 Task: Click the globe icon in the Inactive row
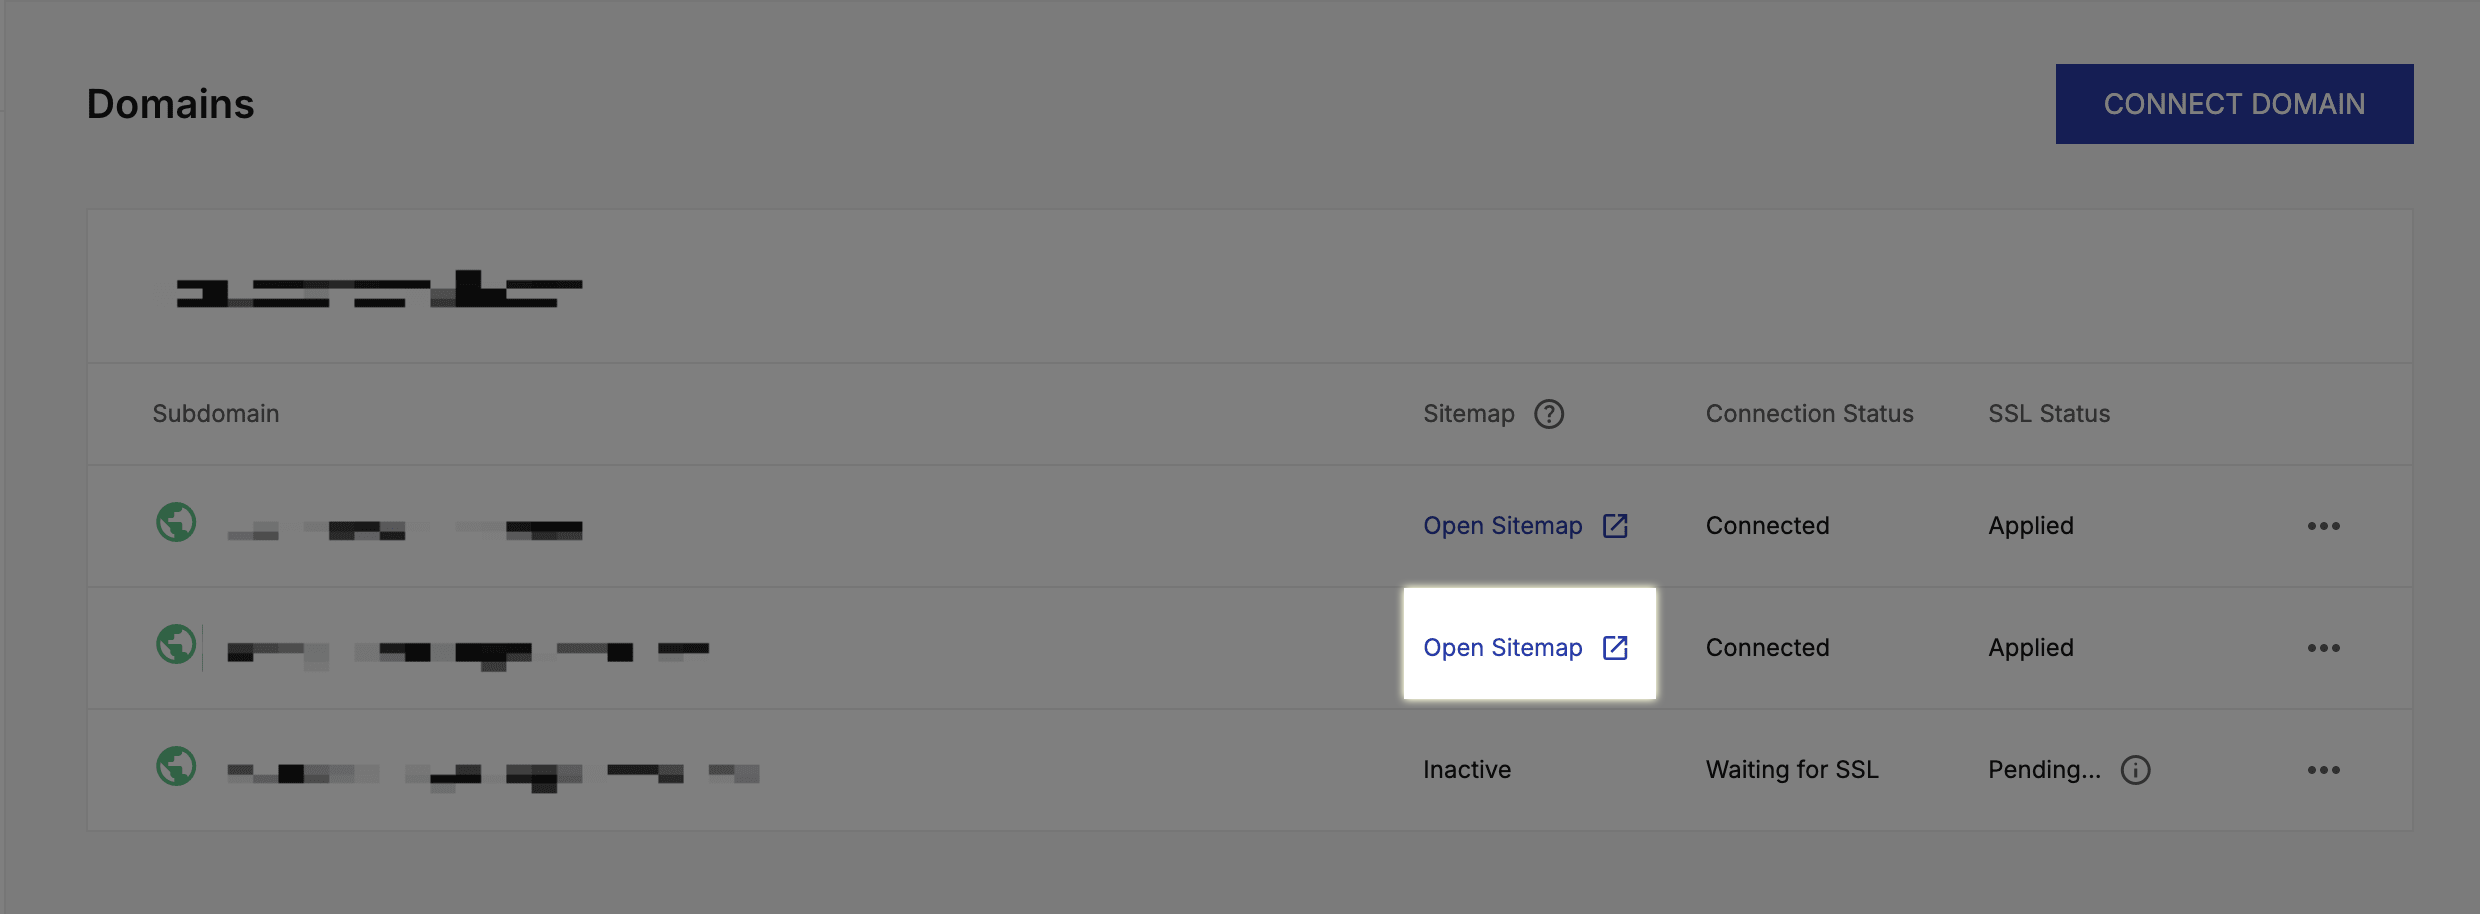pyautogui.click(x=176, y=766)
